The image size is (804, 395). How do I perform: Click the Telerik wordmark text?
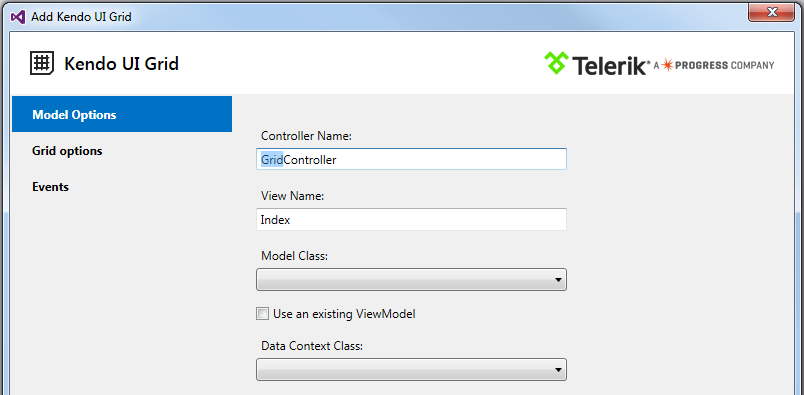[610, 65]
